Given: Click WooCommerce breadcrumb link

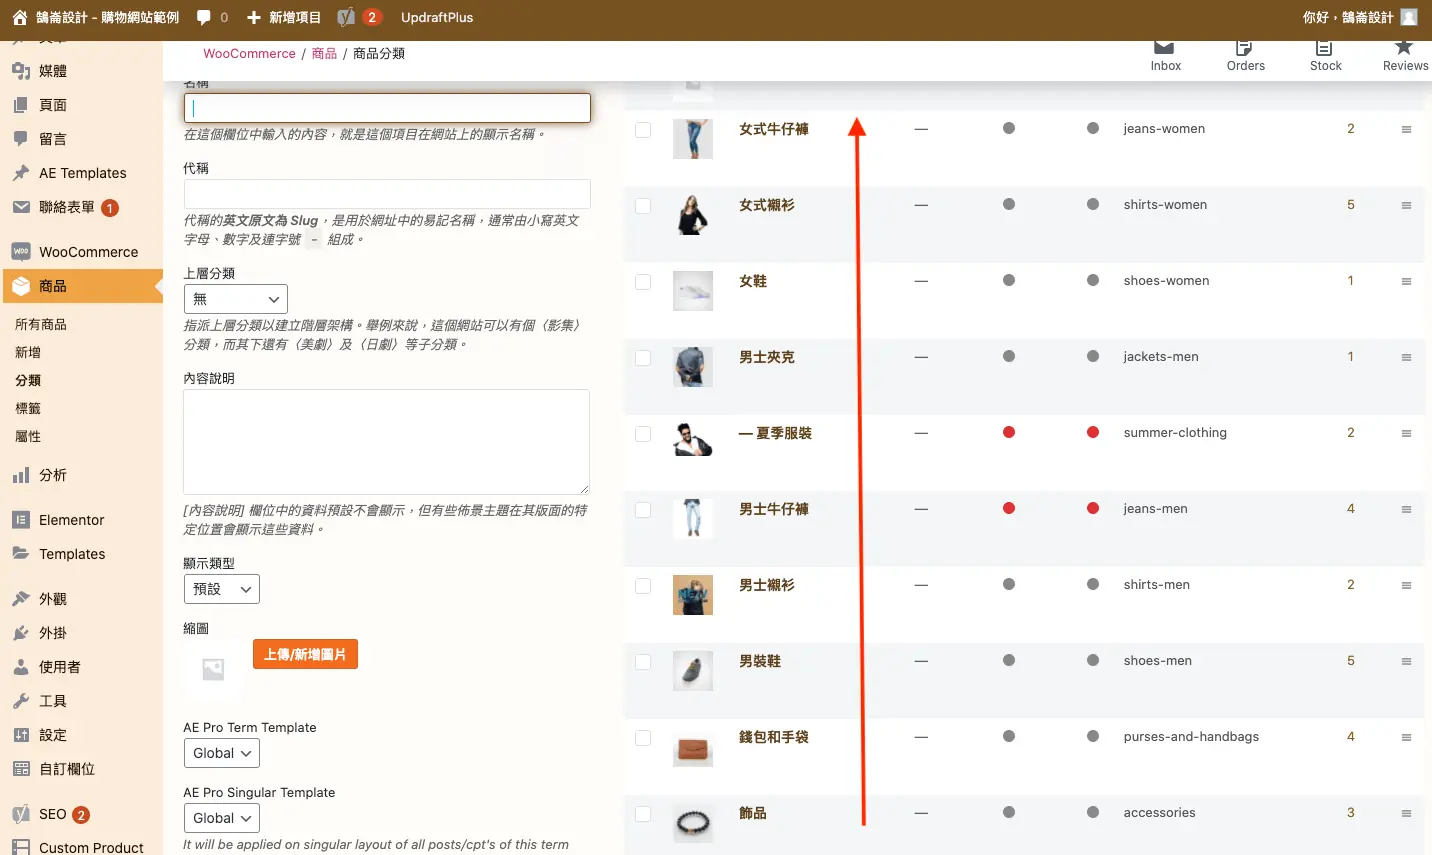Looking at the screenshot, I should (249, 53).
